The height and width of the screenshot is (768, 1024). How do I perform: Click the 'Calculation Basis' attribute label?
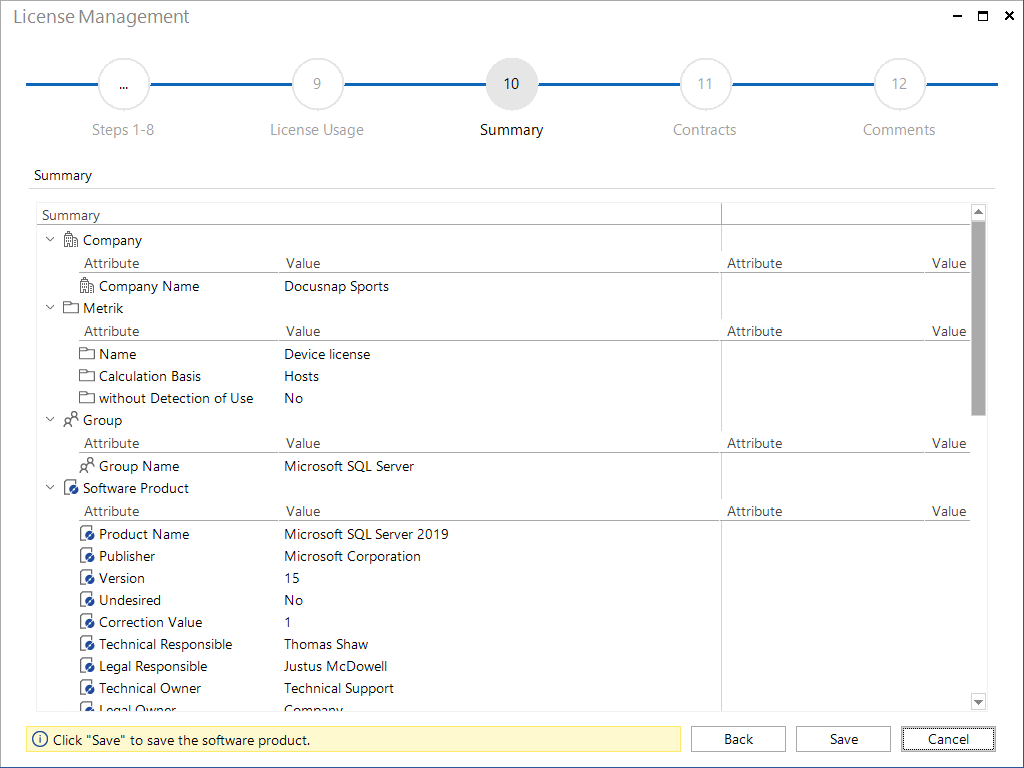click(x=150, y=376)
